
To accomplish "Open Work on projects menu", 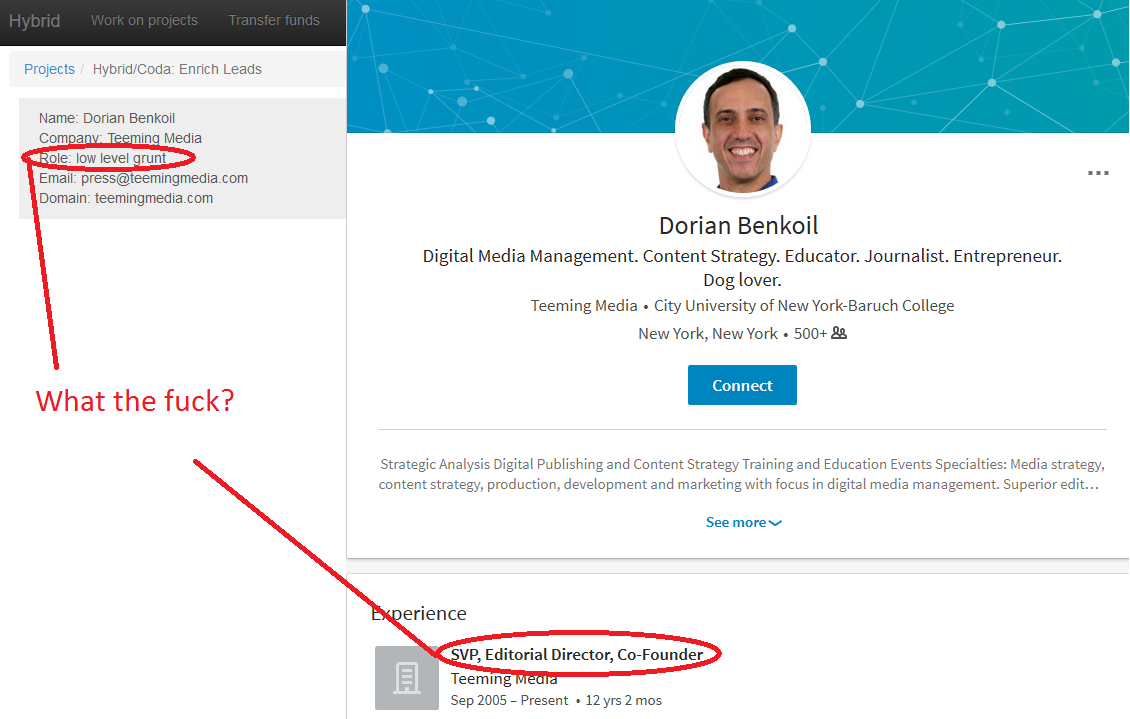I will pyautogui.click(x=144, y=20).
